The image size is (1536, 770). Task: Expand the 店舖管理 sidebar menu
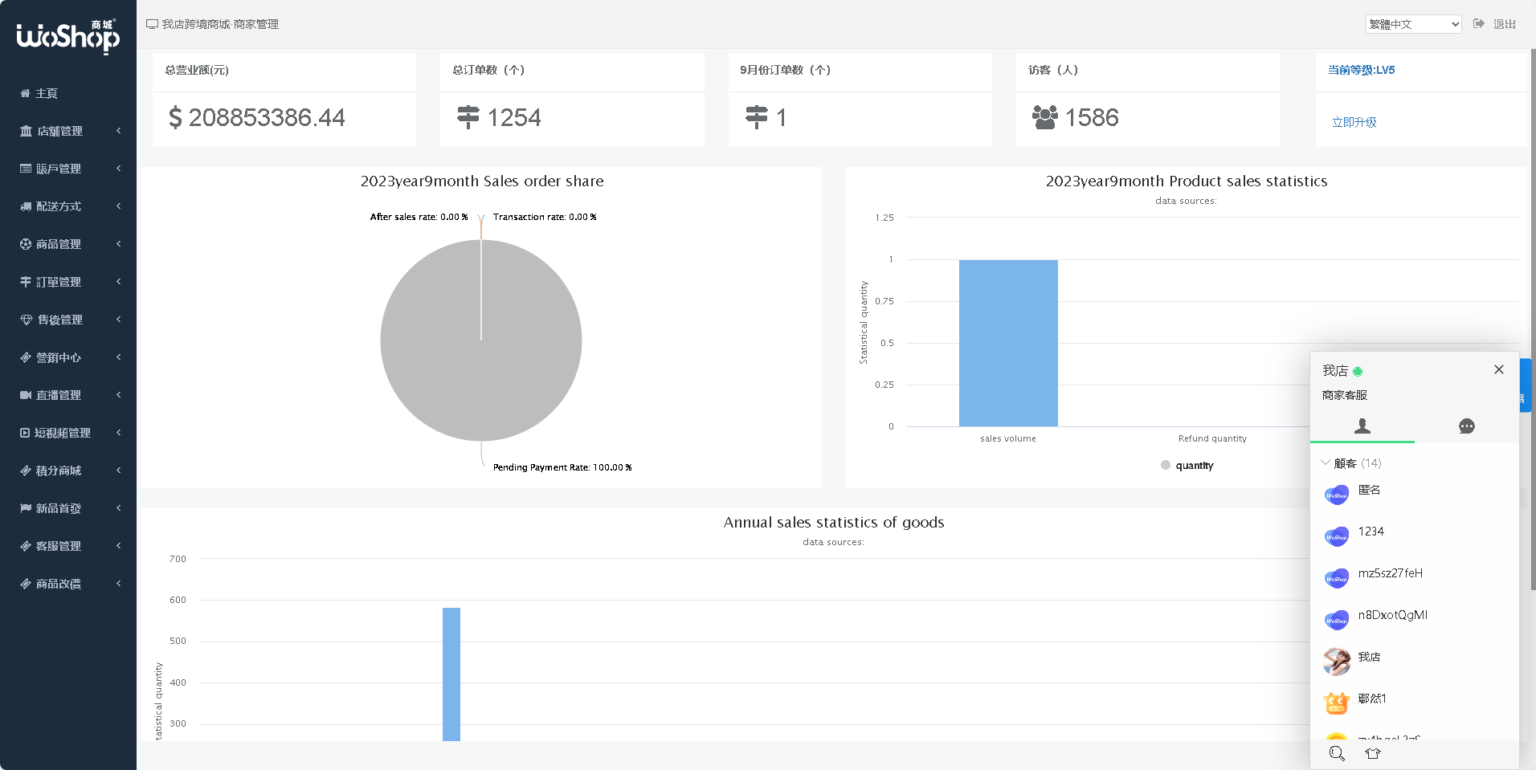click(x=68, y=131)
